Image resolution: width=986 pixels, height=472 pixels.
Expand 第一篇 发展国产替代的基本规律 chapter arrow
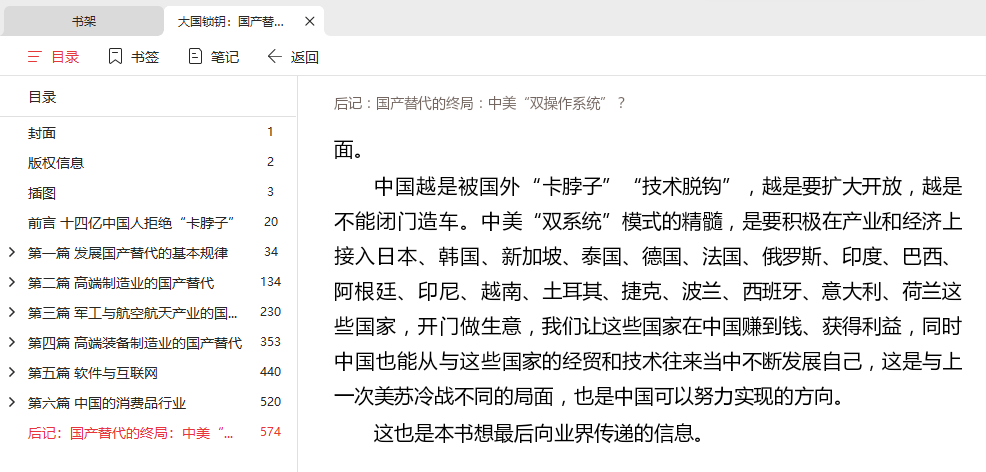[x=11, y=253]
